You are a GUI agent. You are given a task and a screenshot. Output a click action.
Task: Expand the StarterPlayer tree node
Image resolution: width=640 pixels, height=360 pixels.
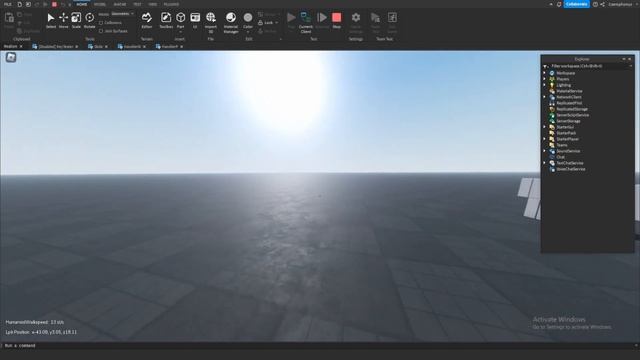tap(544, 139)
